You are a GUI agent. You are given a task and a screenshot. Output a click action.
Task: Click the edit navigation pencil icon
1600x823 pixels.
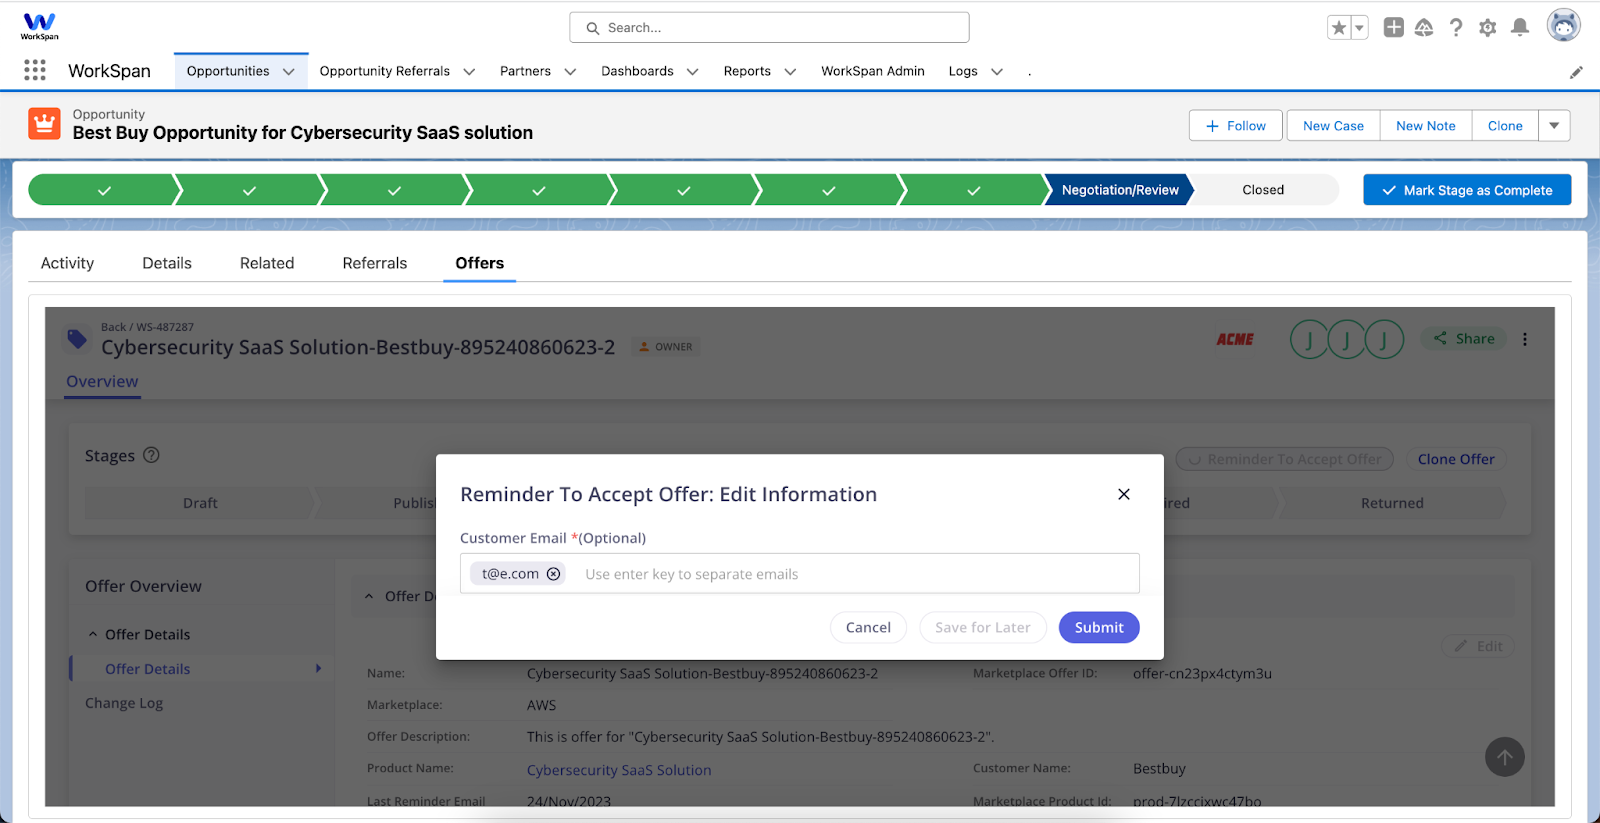[1576, 72]
